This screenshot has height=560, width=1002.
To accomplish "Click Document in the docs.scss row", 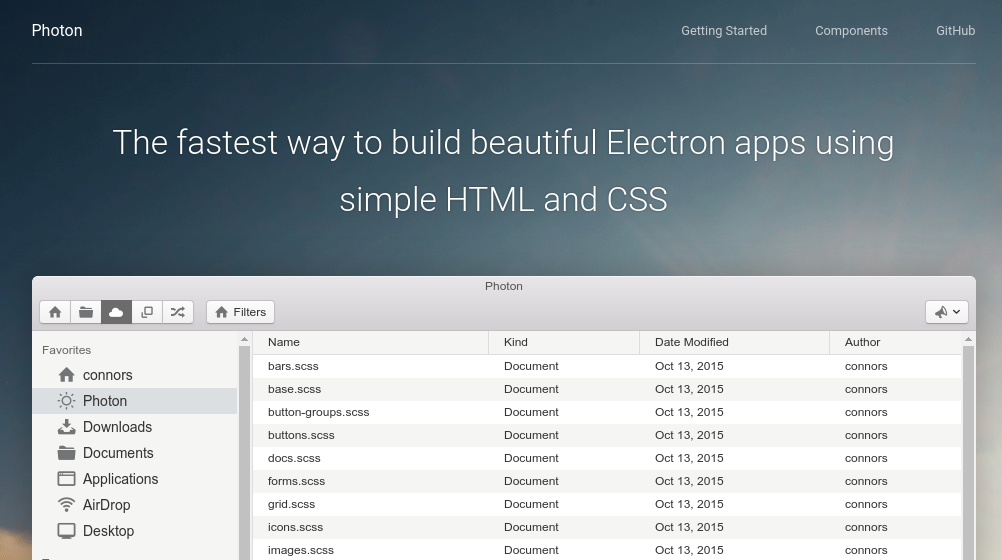I will 531,458.
